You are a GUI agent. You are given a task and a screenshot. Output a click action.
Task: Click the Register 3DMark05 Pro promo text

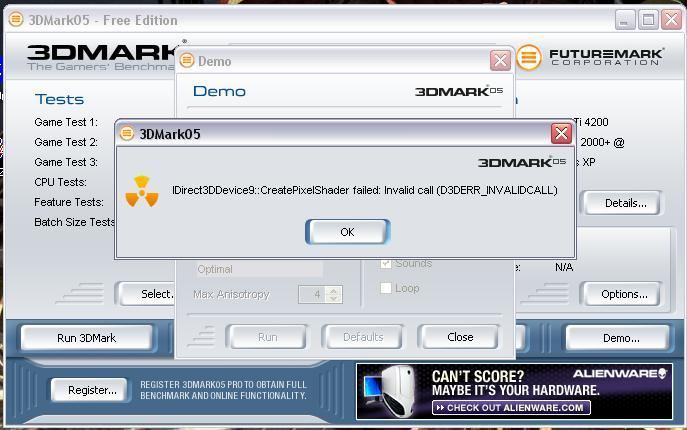pyautogui.click(x=223, y=390)
